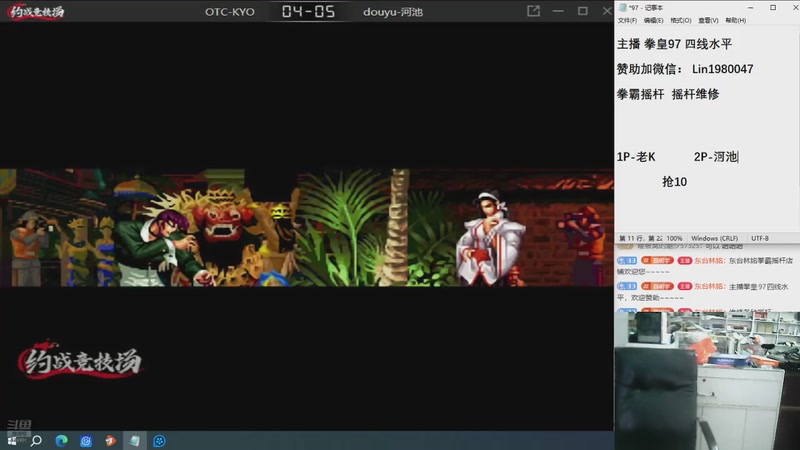Minimize the Notepad window
The width and height of the screenshot is (800, 450).
coord(751,8)
